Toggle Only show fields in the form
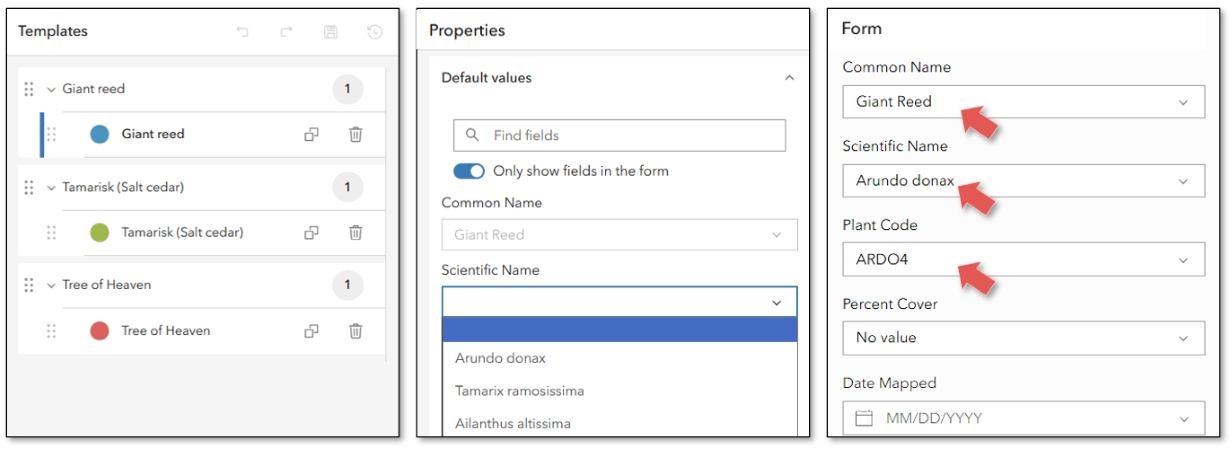The height and width of the screenshot is (450, 1232). [469, 171]
